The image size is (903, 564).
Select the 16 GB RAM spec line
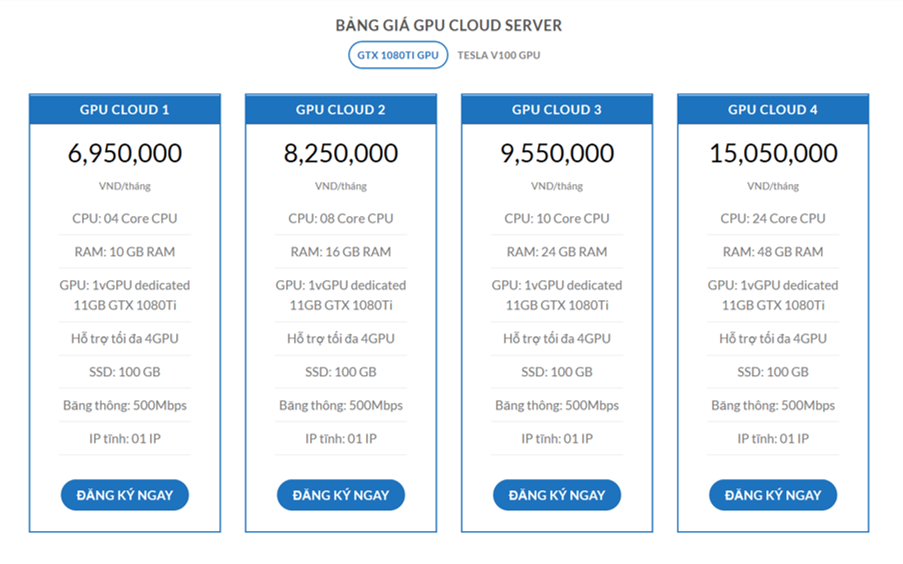pos(340,252)
